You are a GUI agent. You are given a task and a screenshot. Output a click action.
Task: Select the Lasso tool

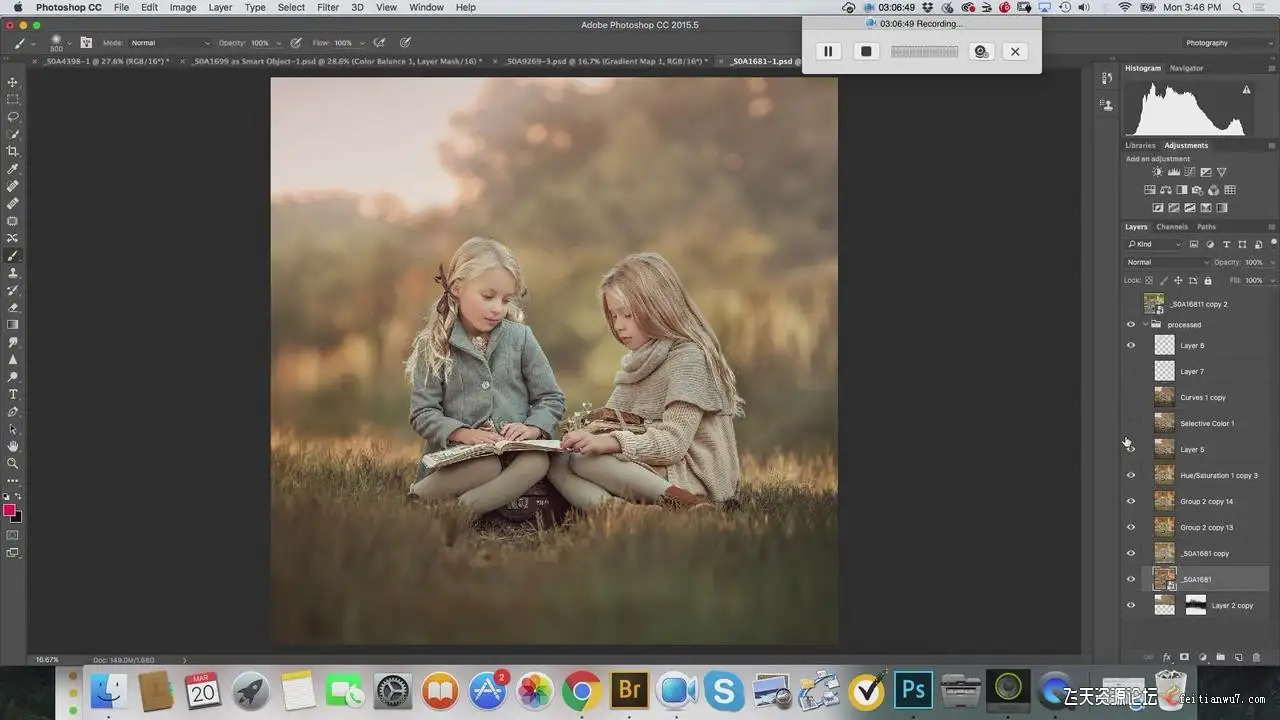[x=13, y=116]
